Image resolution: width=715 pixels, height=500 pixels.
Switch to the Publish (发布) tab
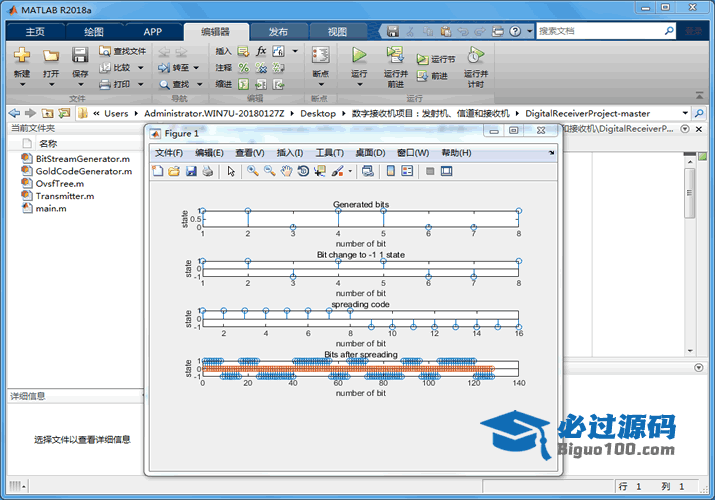tap(278, 31)
